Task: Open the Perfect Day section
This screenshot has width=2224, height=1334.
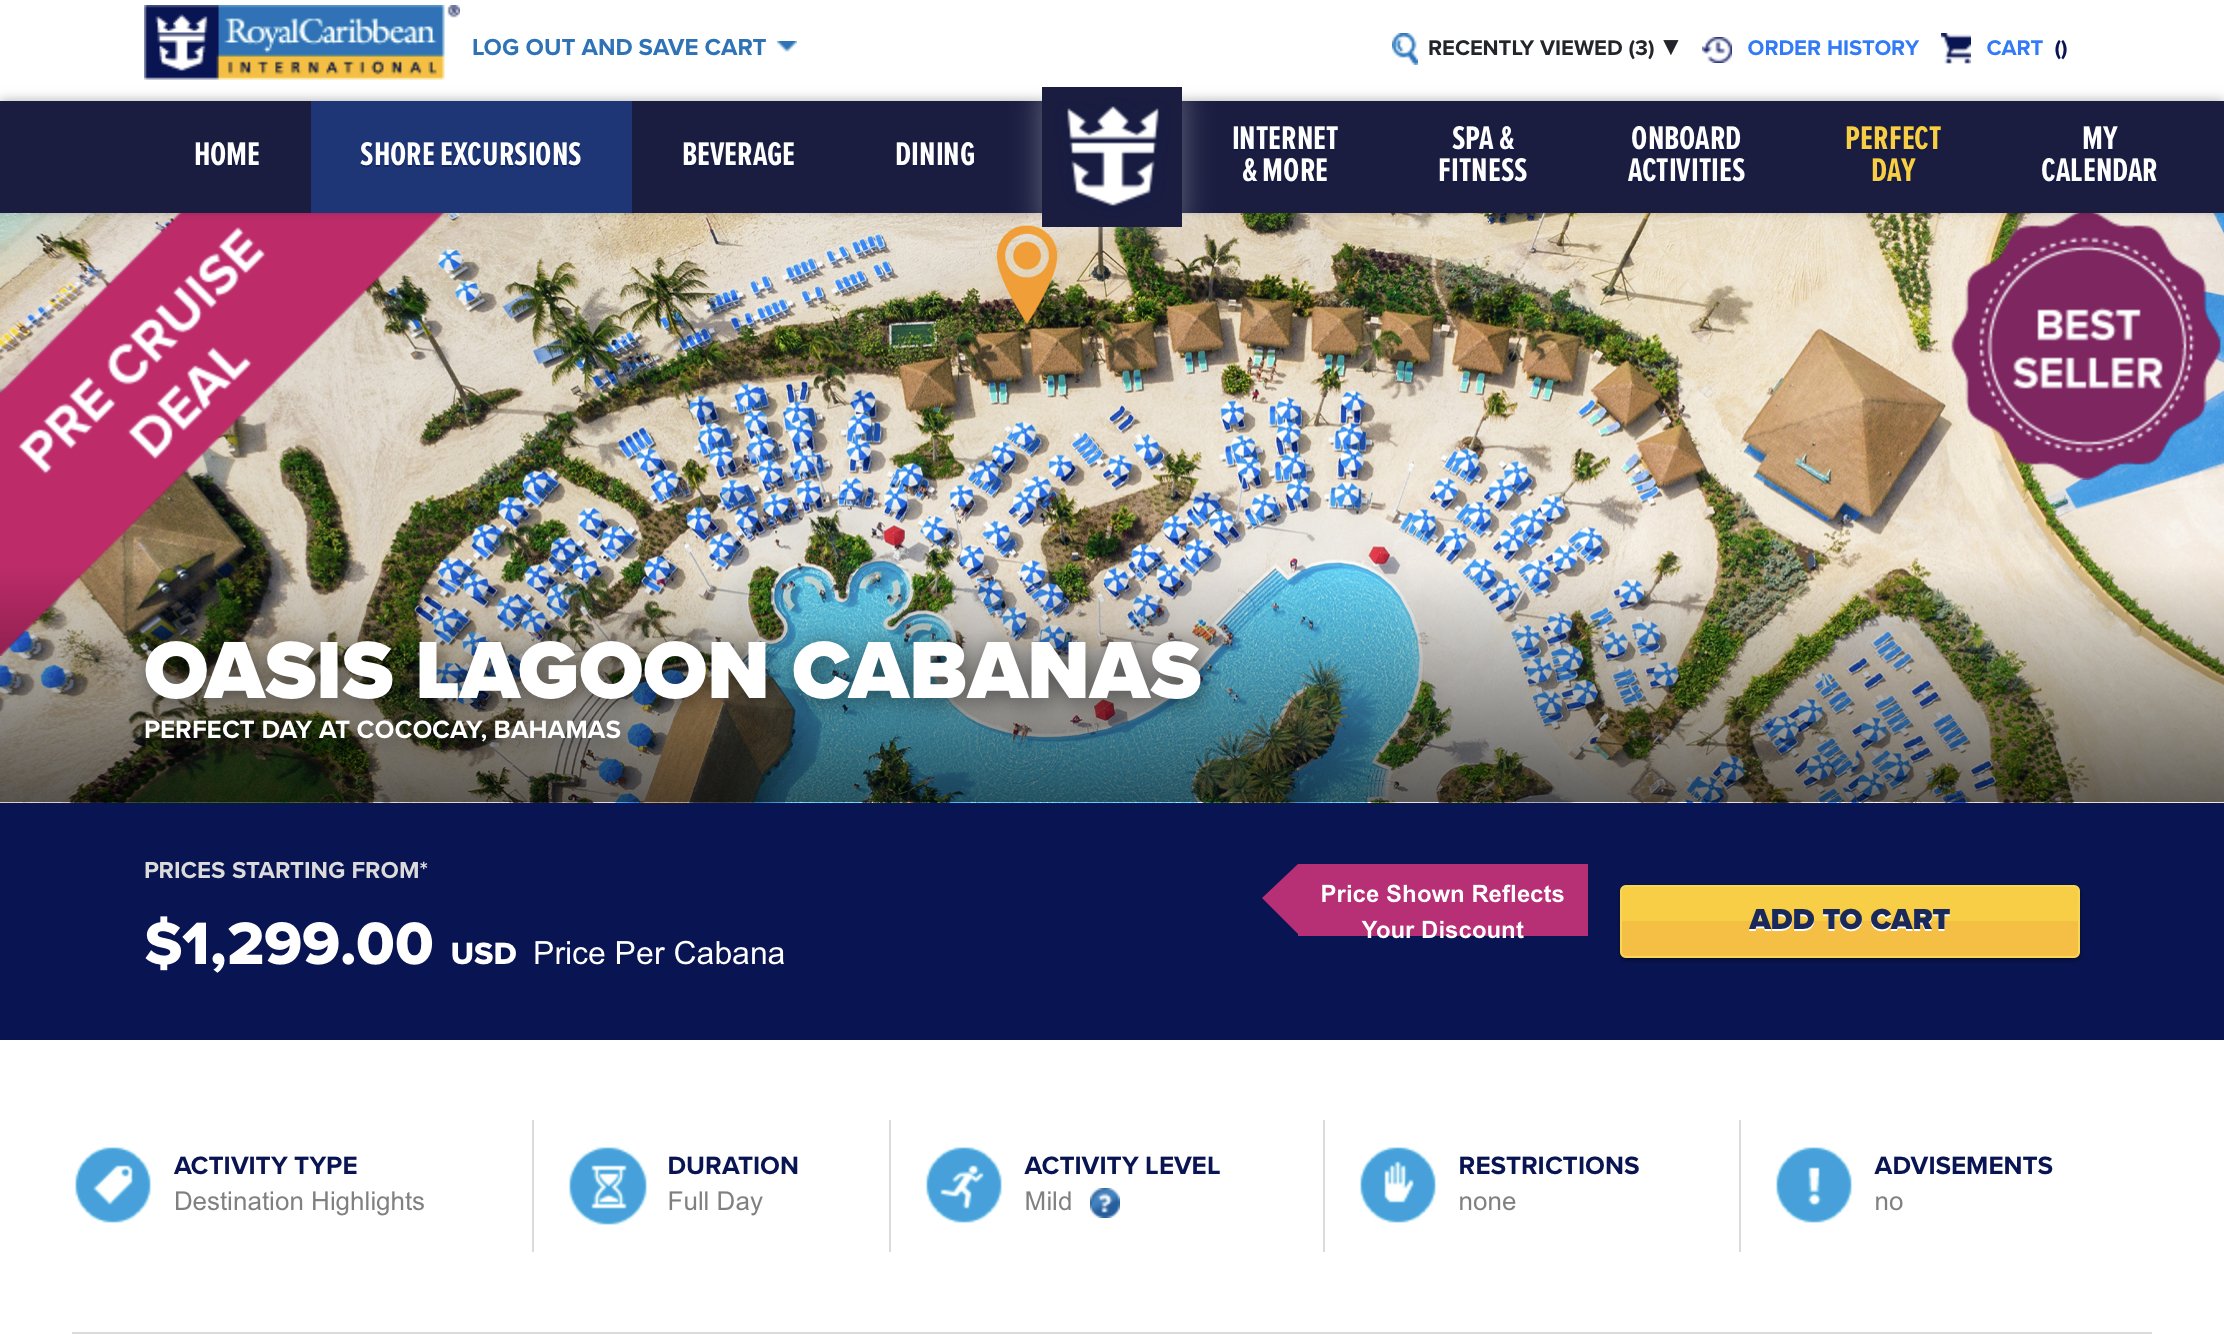Action: [1892, 154]
